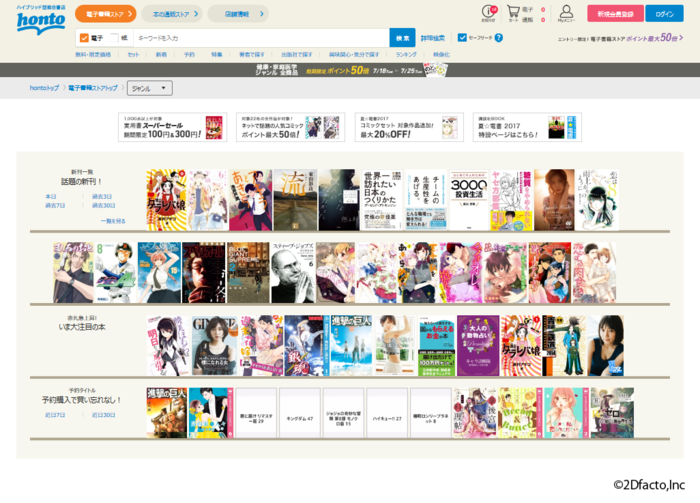Image resolution: width=700 pixels, height=503 pixels.
Task: Open the 著者で探す menu item
Action: coord(252,54)
